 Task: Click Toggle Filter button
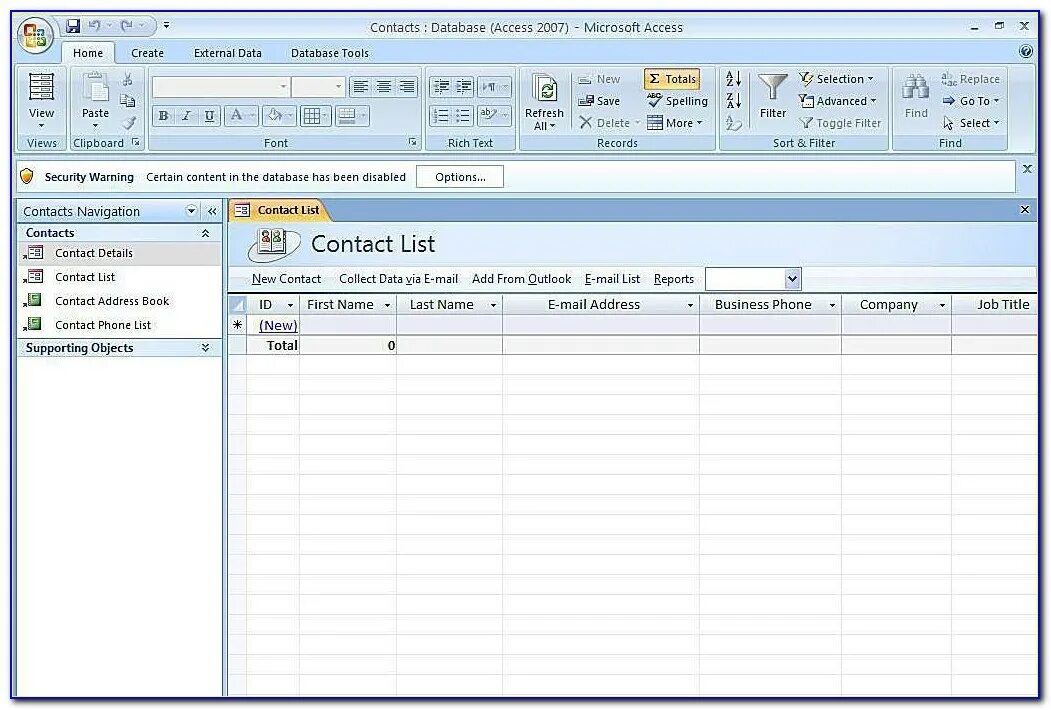840,123
